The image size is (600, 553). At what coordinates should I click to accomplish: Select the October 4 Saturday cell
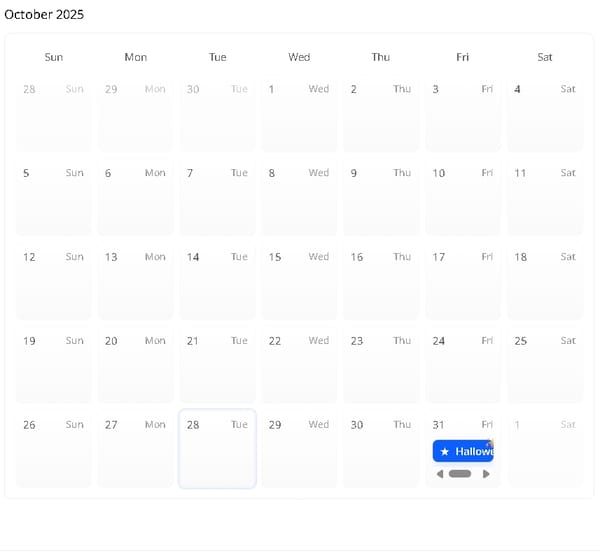point(545,114)
